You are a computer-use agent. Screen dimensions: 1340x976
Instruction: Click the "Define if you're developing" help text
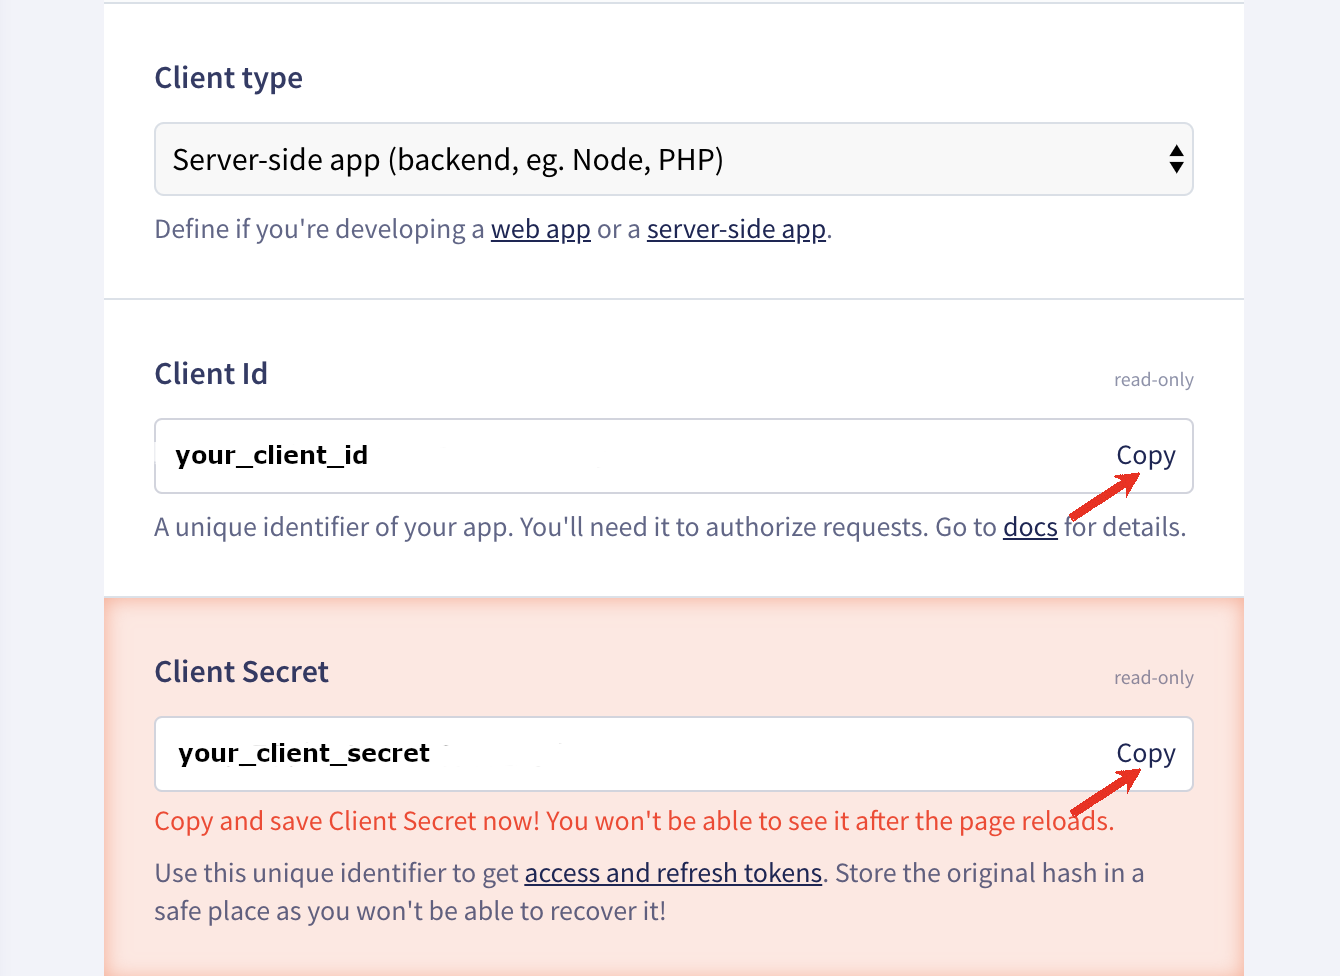click(x=320, y=230)
